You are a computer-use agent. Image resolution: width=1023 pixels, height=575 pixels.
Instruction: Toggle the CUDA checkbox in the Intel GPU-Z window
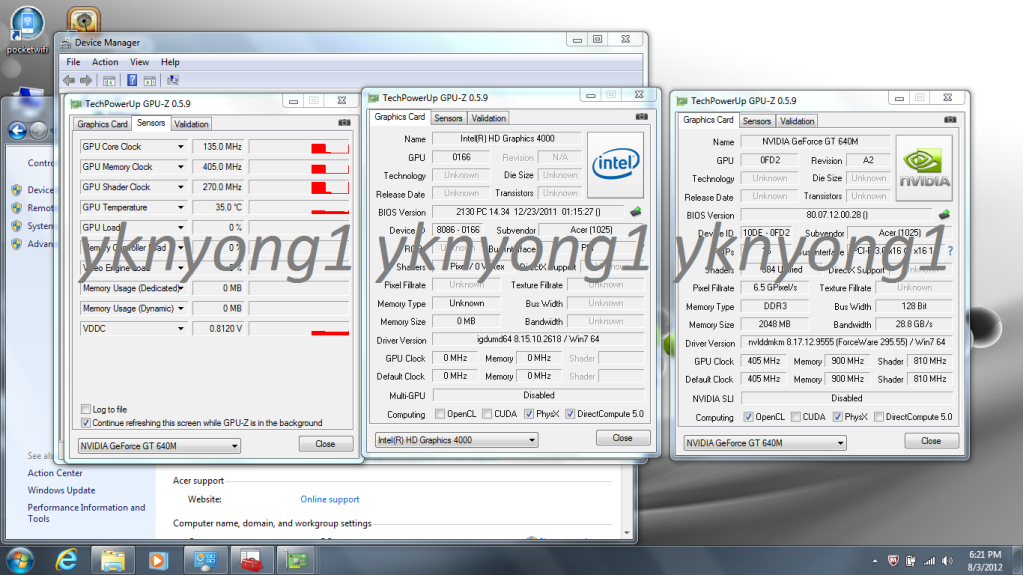pyautogui.click(x=487, y=414)
